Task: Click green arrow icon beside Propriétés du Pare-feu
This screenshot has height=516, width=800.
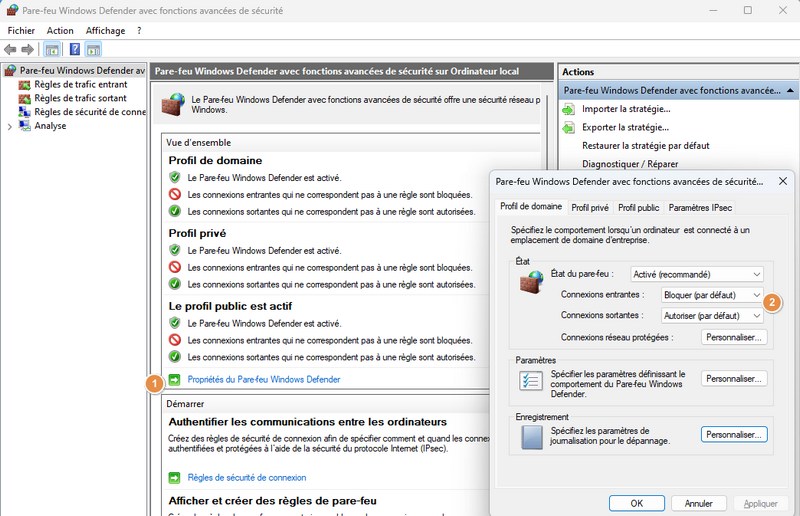Action: coord(174,379)
